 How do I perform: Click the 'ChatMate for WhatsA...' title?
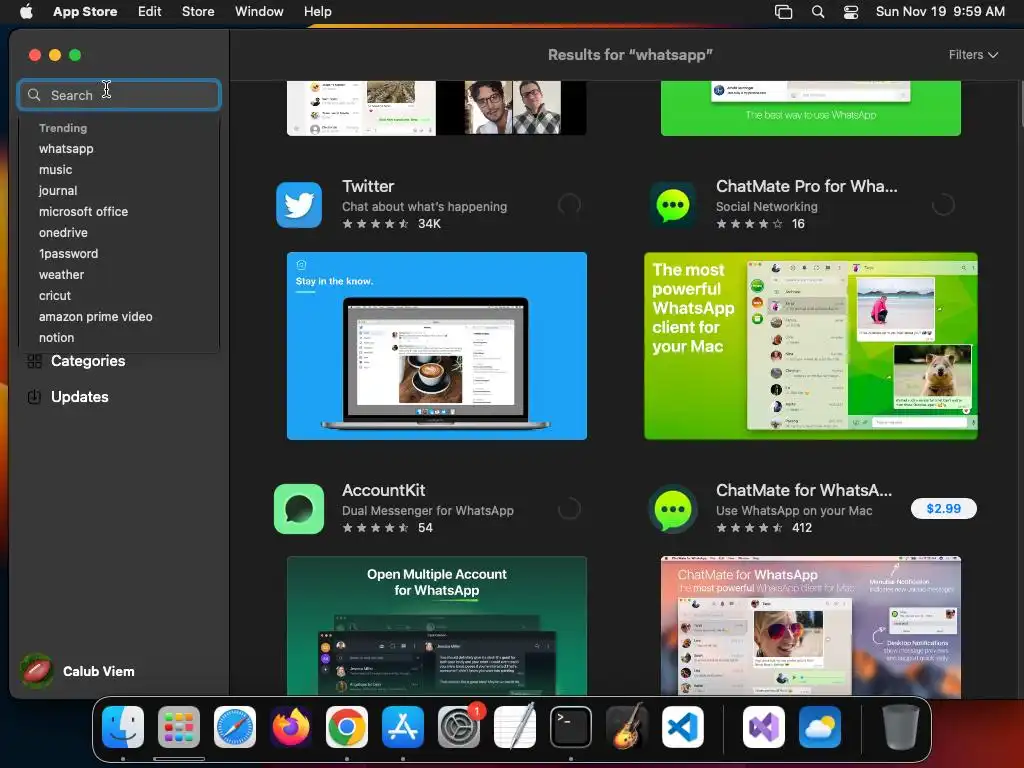point(803,490)
